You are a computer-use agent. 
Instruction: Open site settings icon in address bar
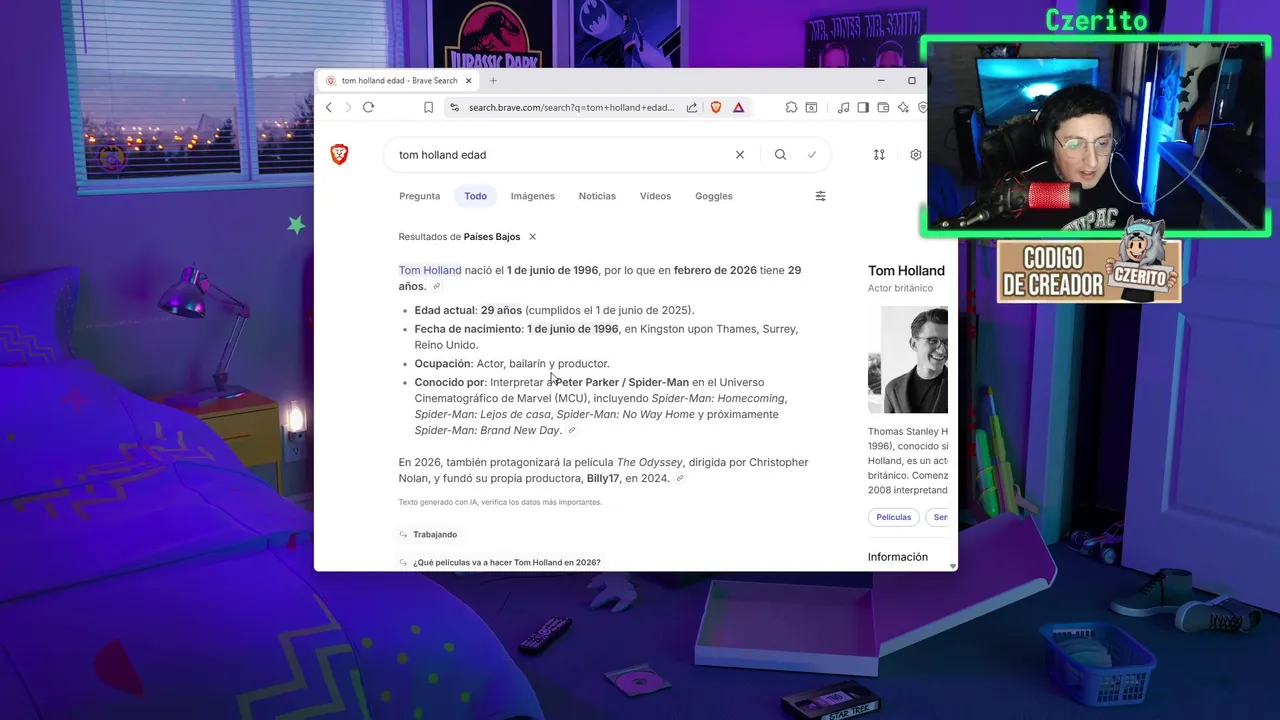pos(454,107)
